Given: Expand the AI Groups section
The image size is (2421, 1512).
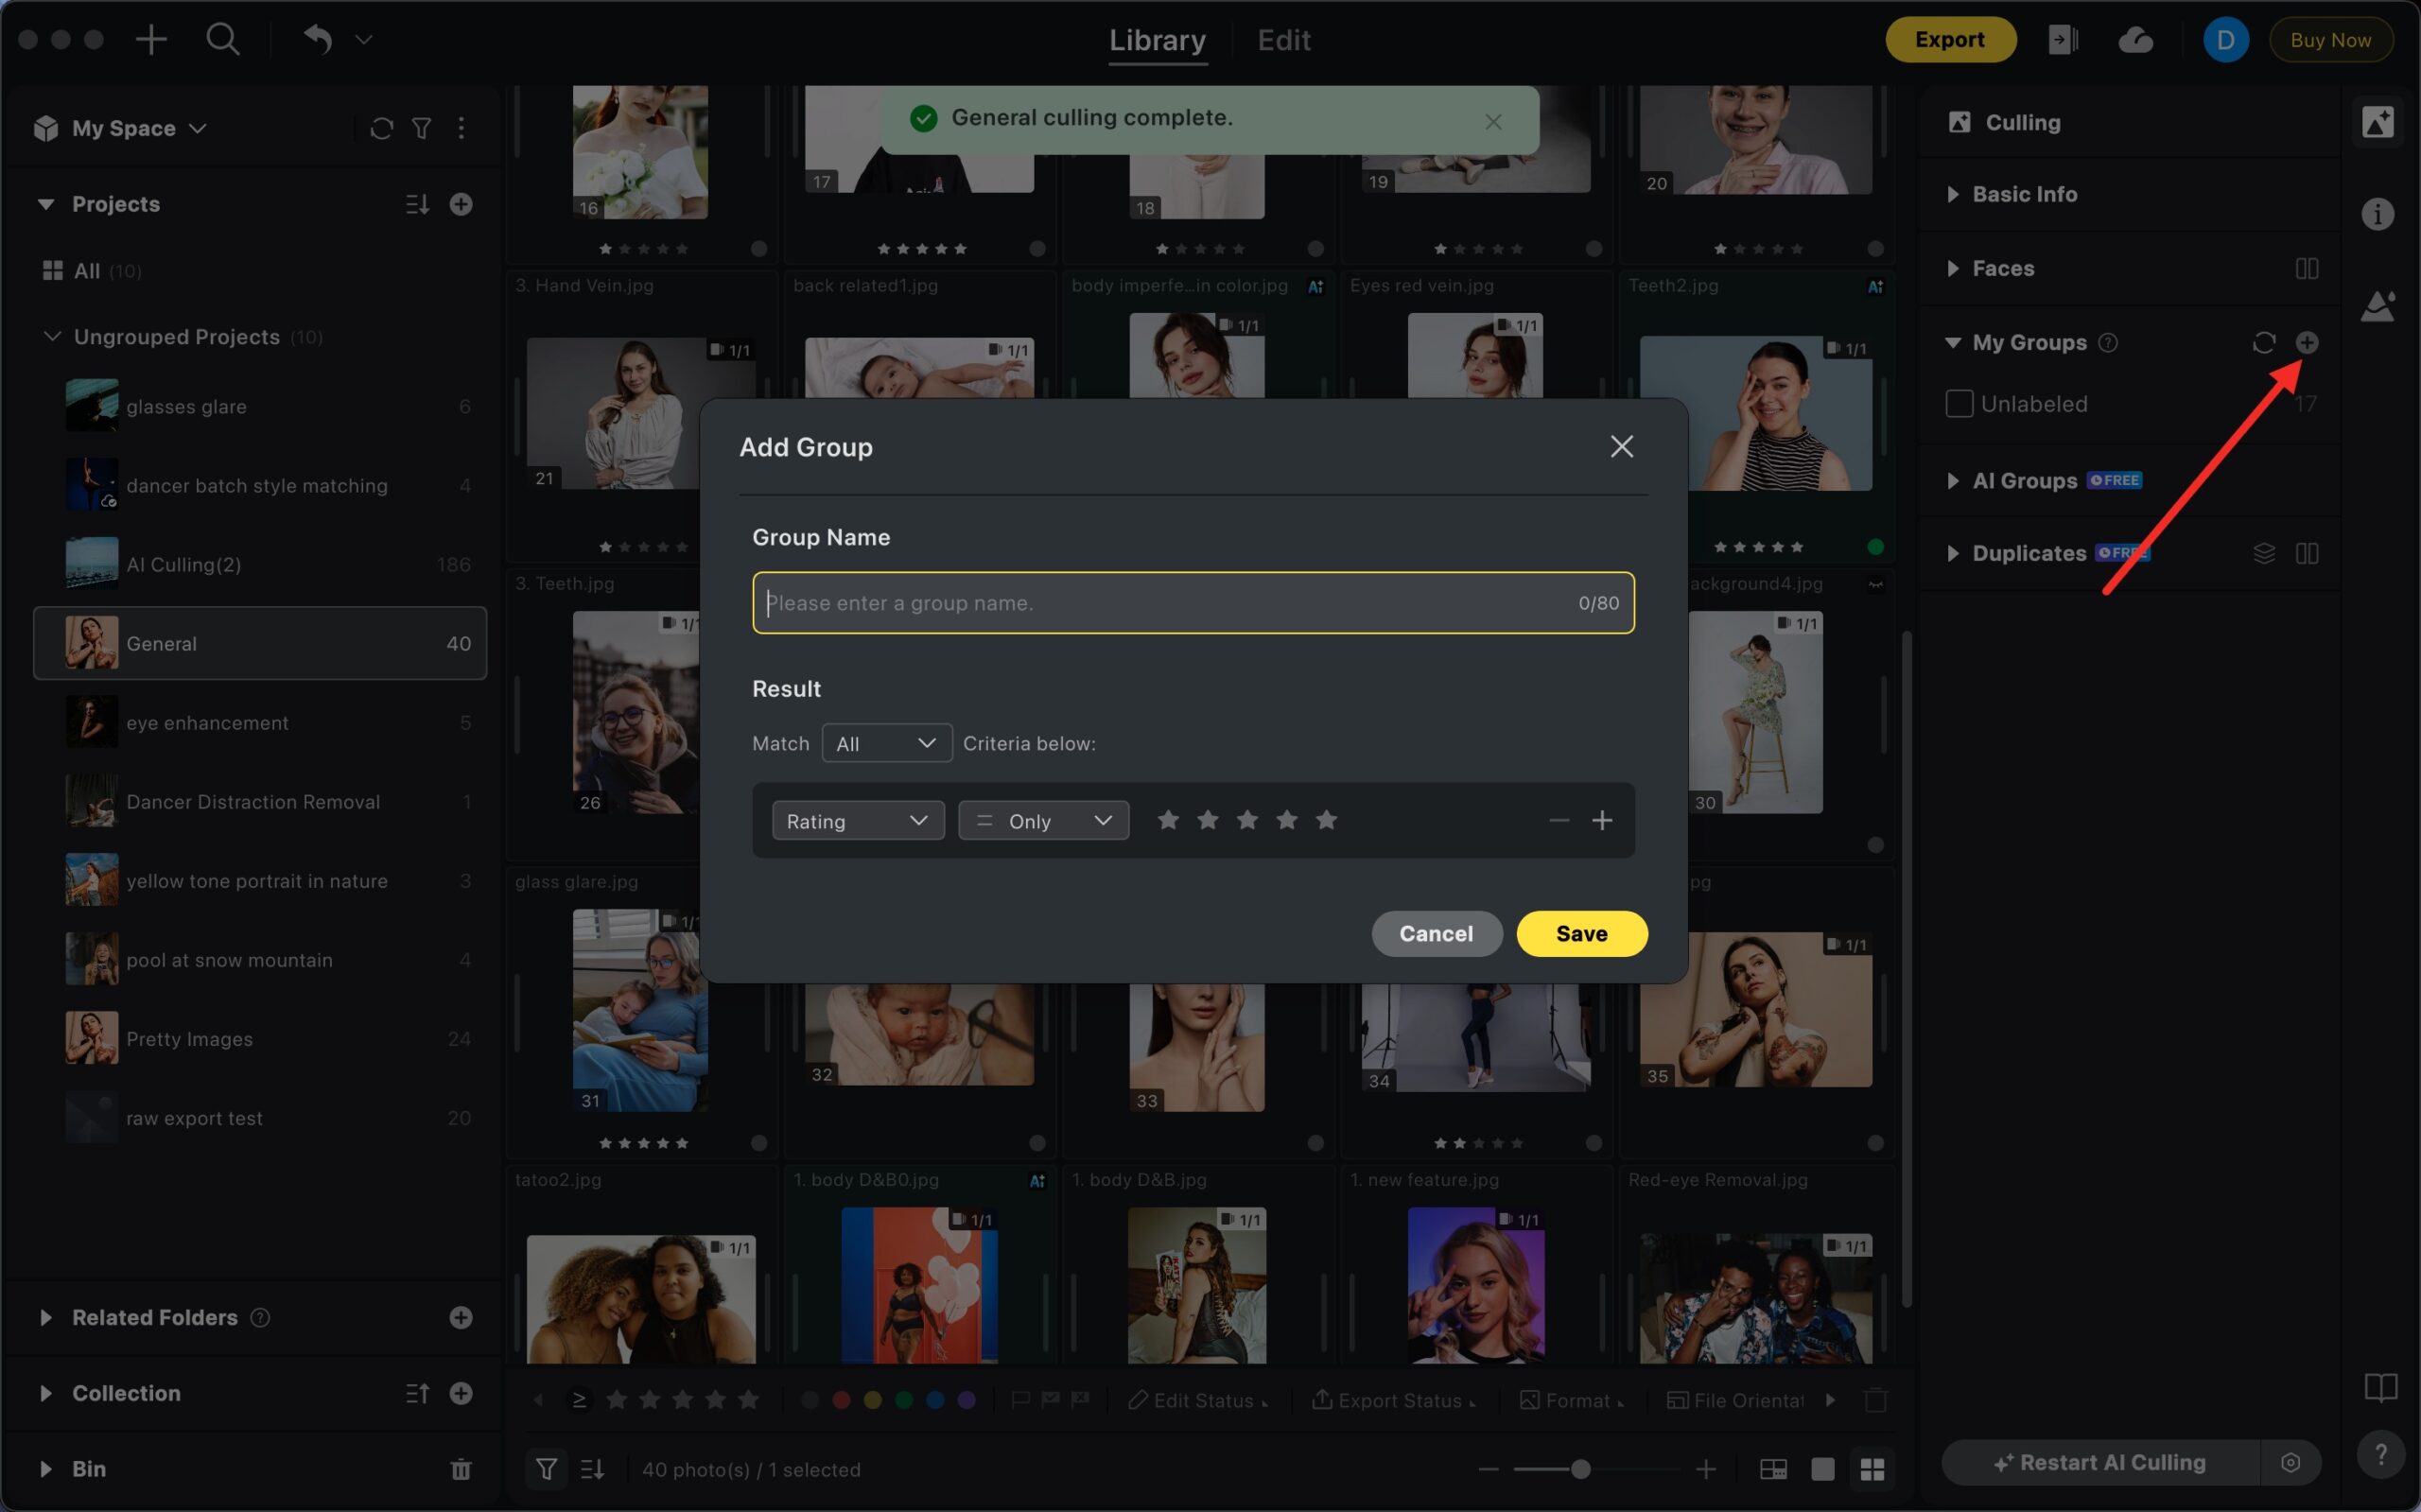Looking at the screenshot, I should pyautogui.click(x=1953, y=481).
